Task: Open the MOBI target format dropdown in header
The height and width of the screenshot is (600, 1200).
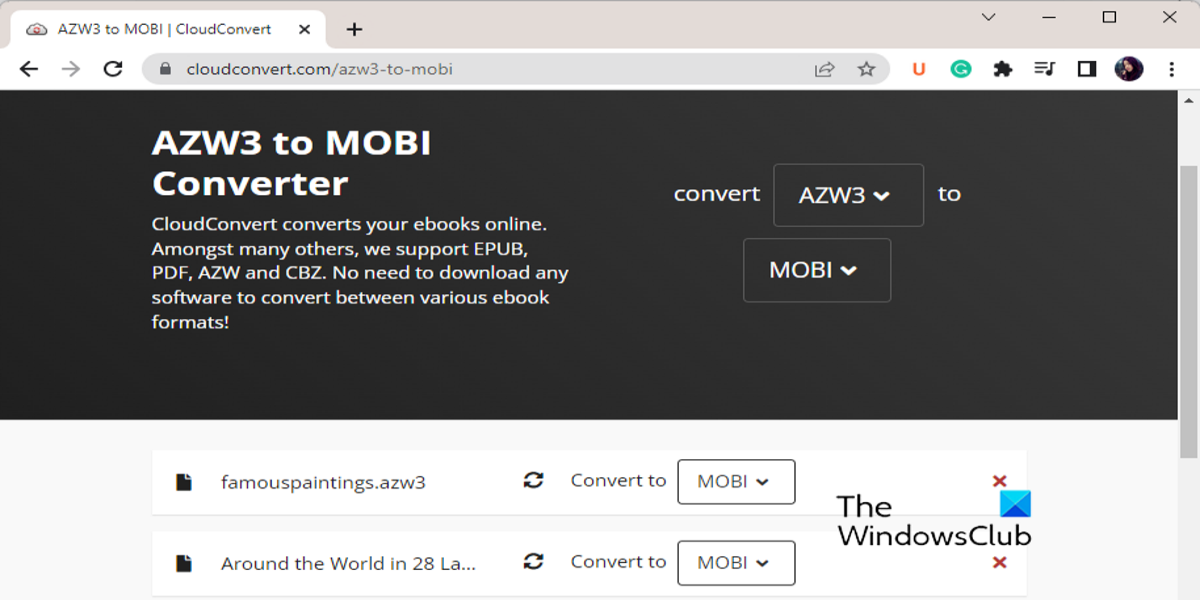Action: tap(816, 270)
